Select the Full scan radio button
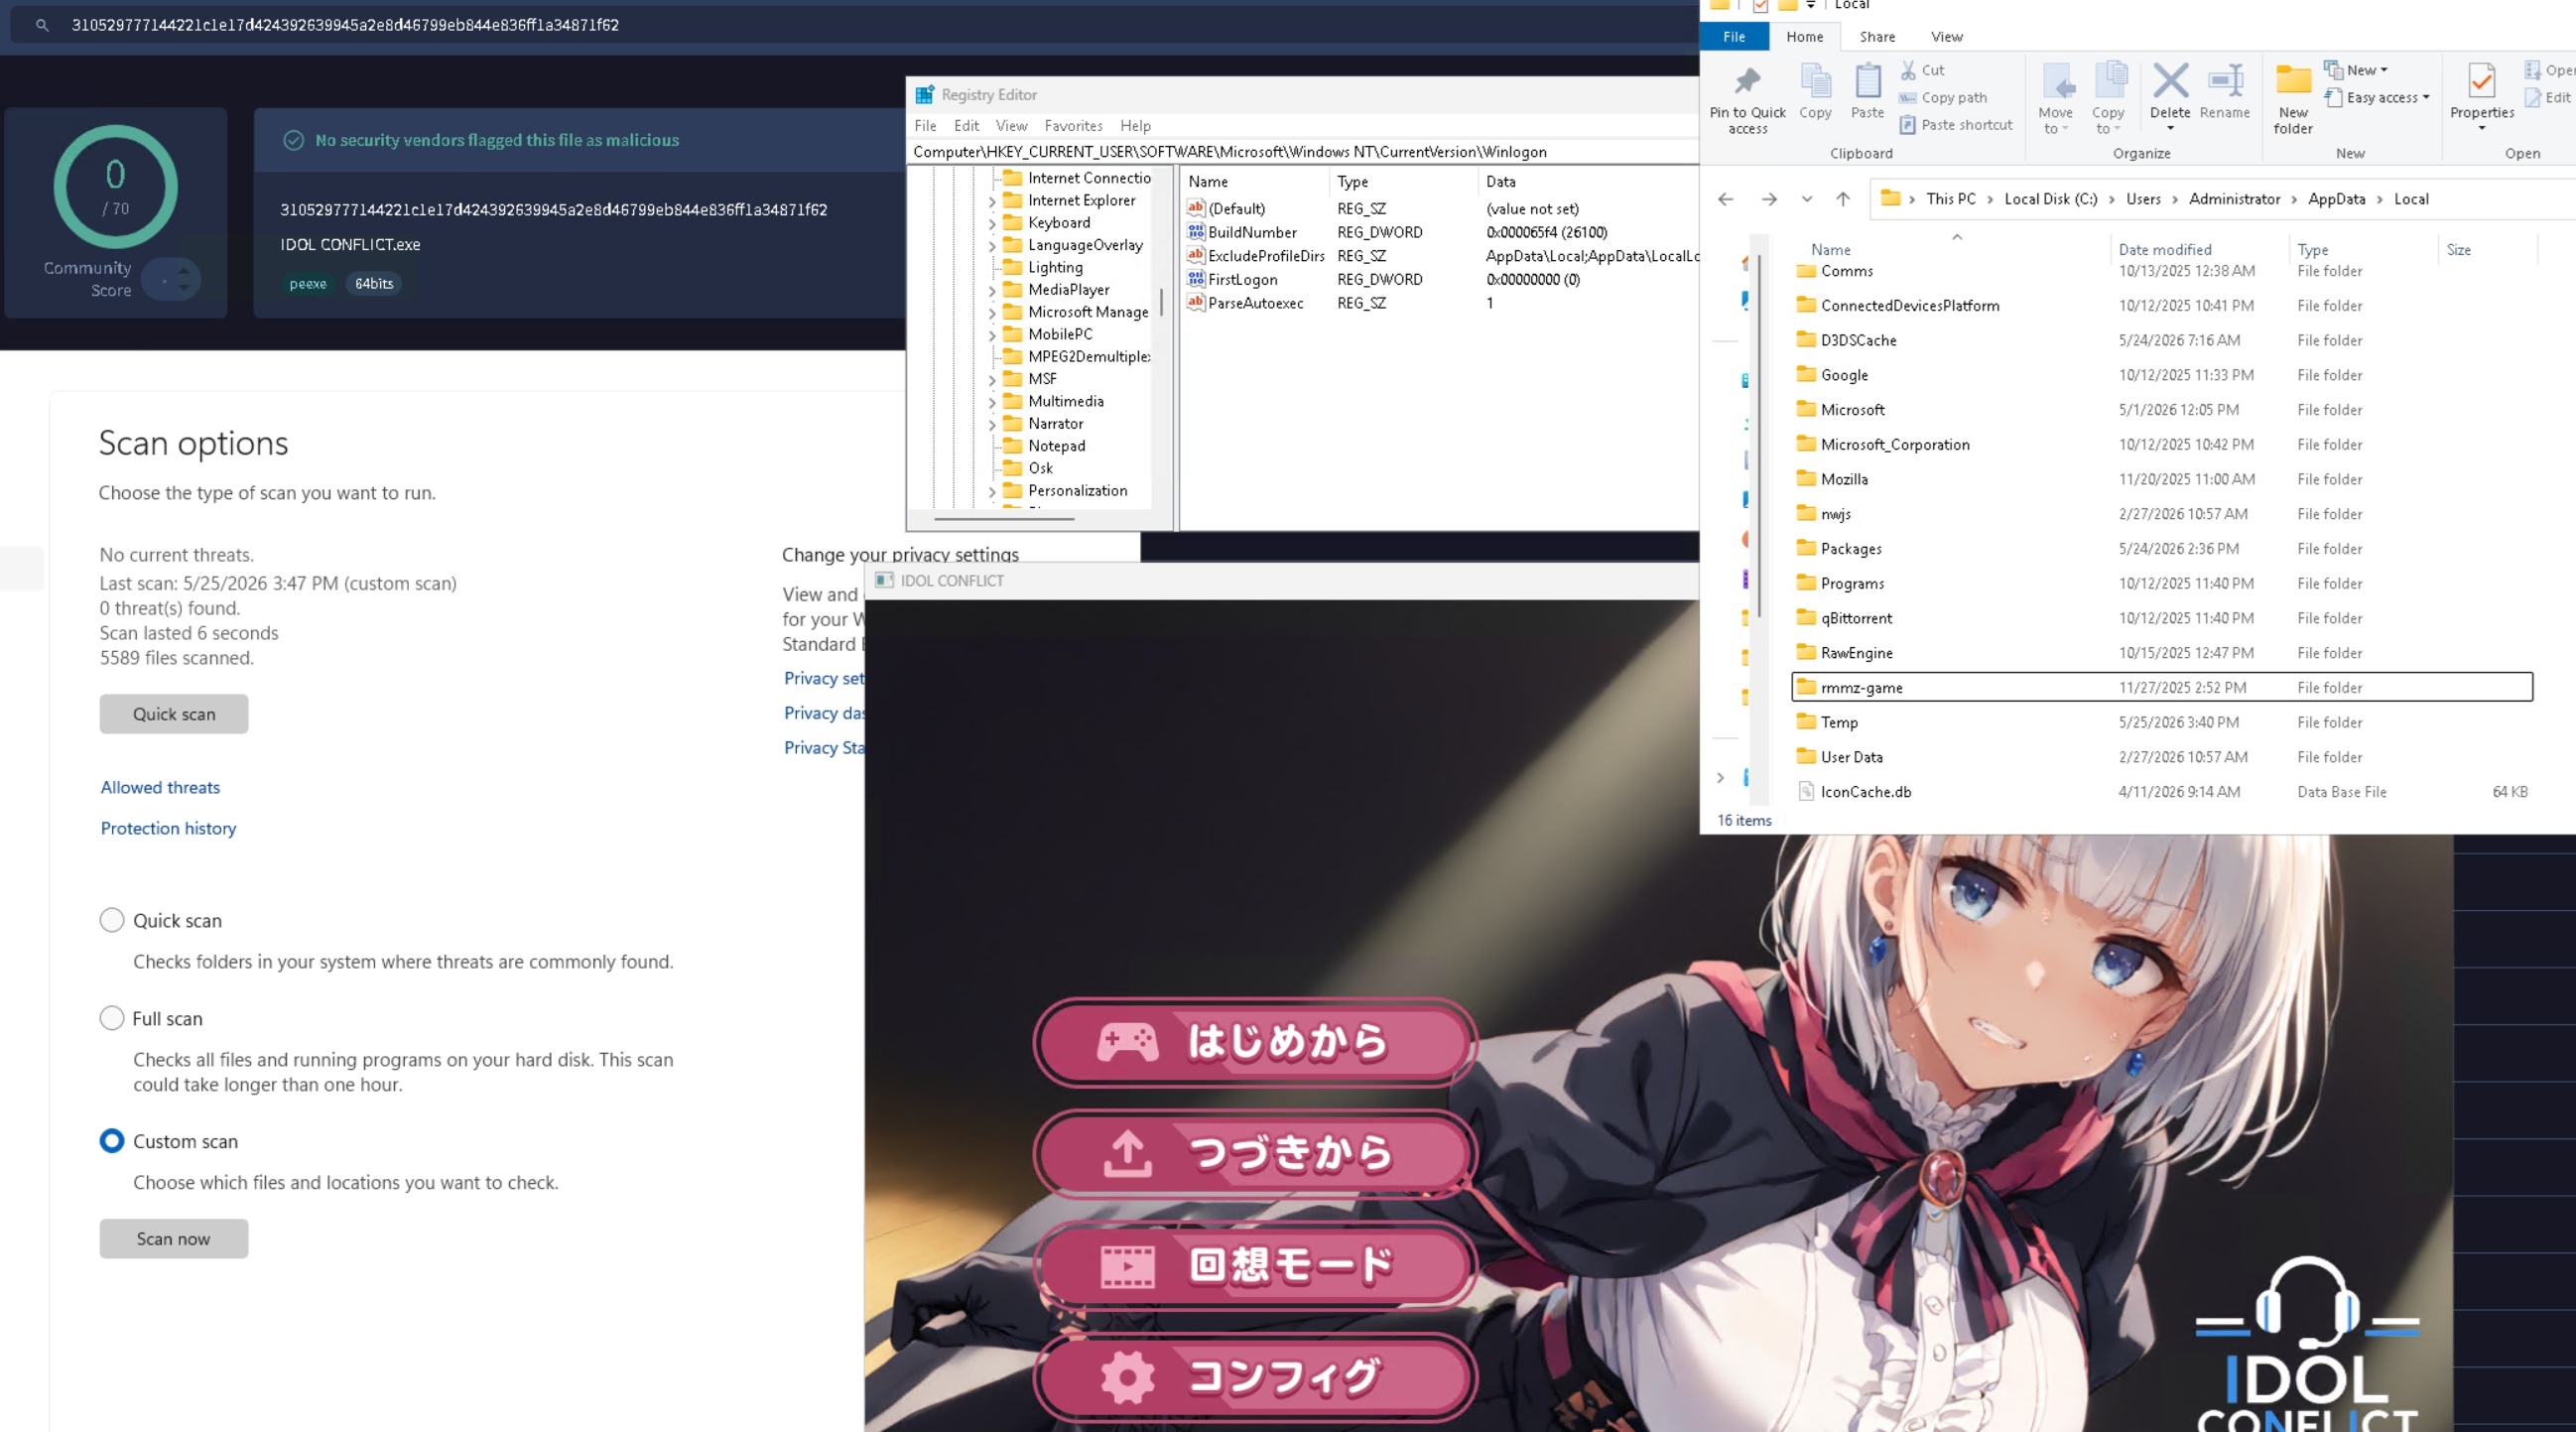Viewport: 2576px width, 1432px height. pyautogui.click(x=112, y=1018)
